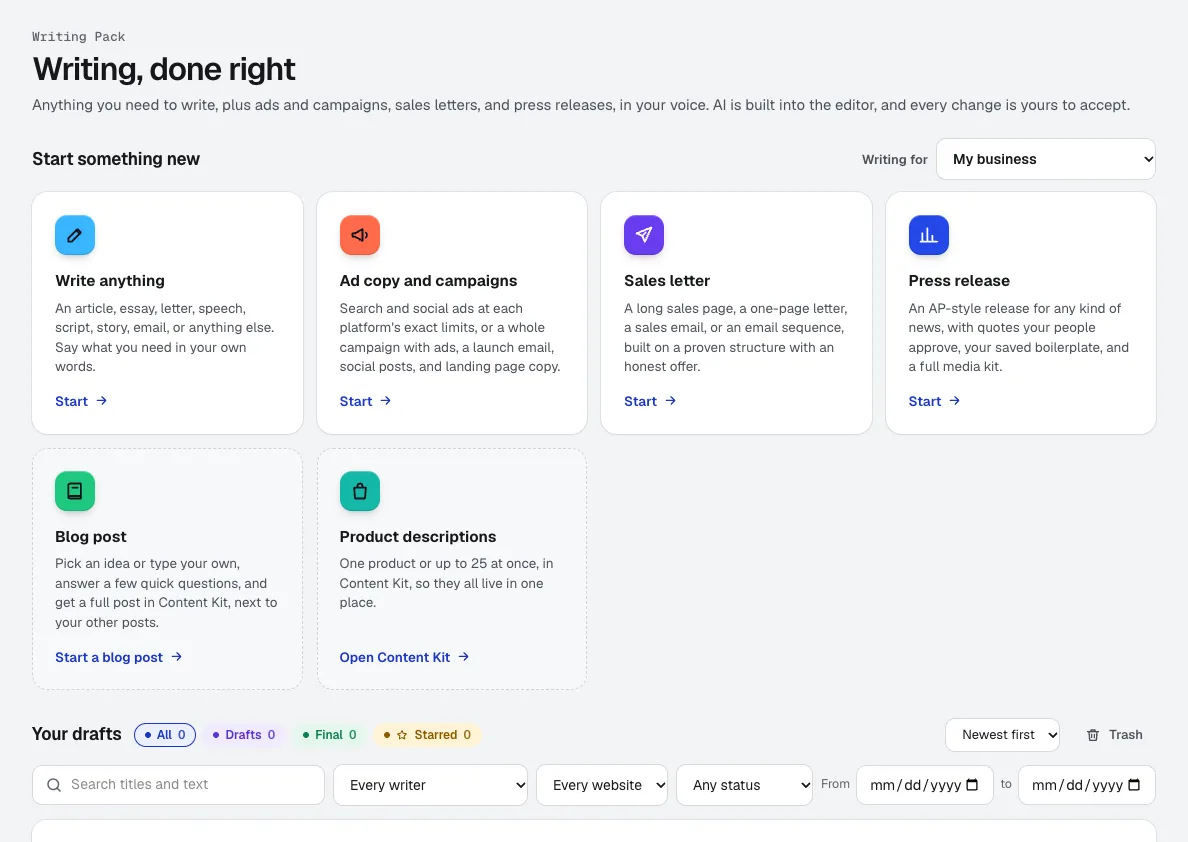This screenshot has width=1188, height=842.
Task: Click the Press release card heading
Action: pyautogui.click(x=959, y=281)
